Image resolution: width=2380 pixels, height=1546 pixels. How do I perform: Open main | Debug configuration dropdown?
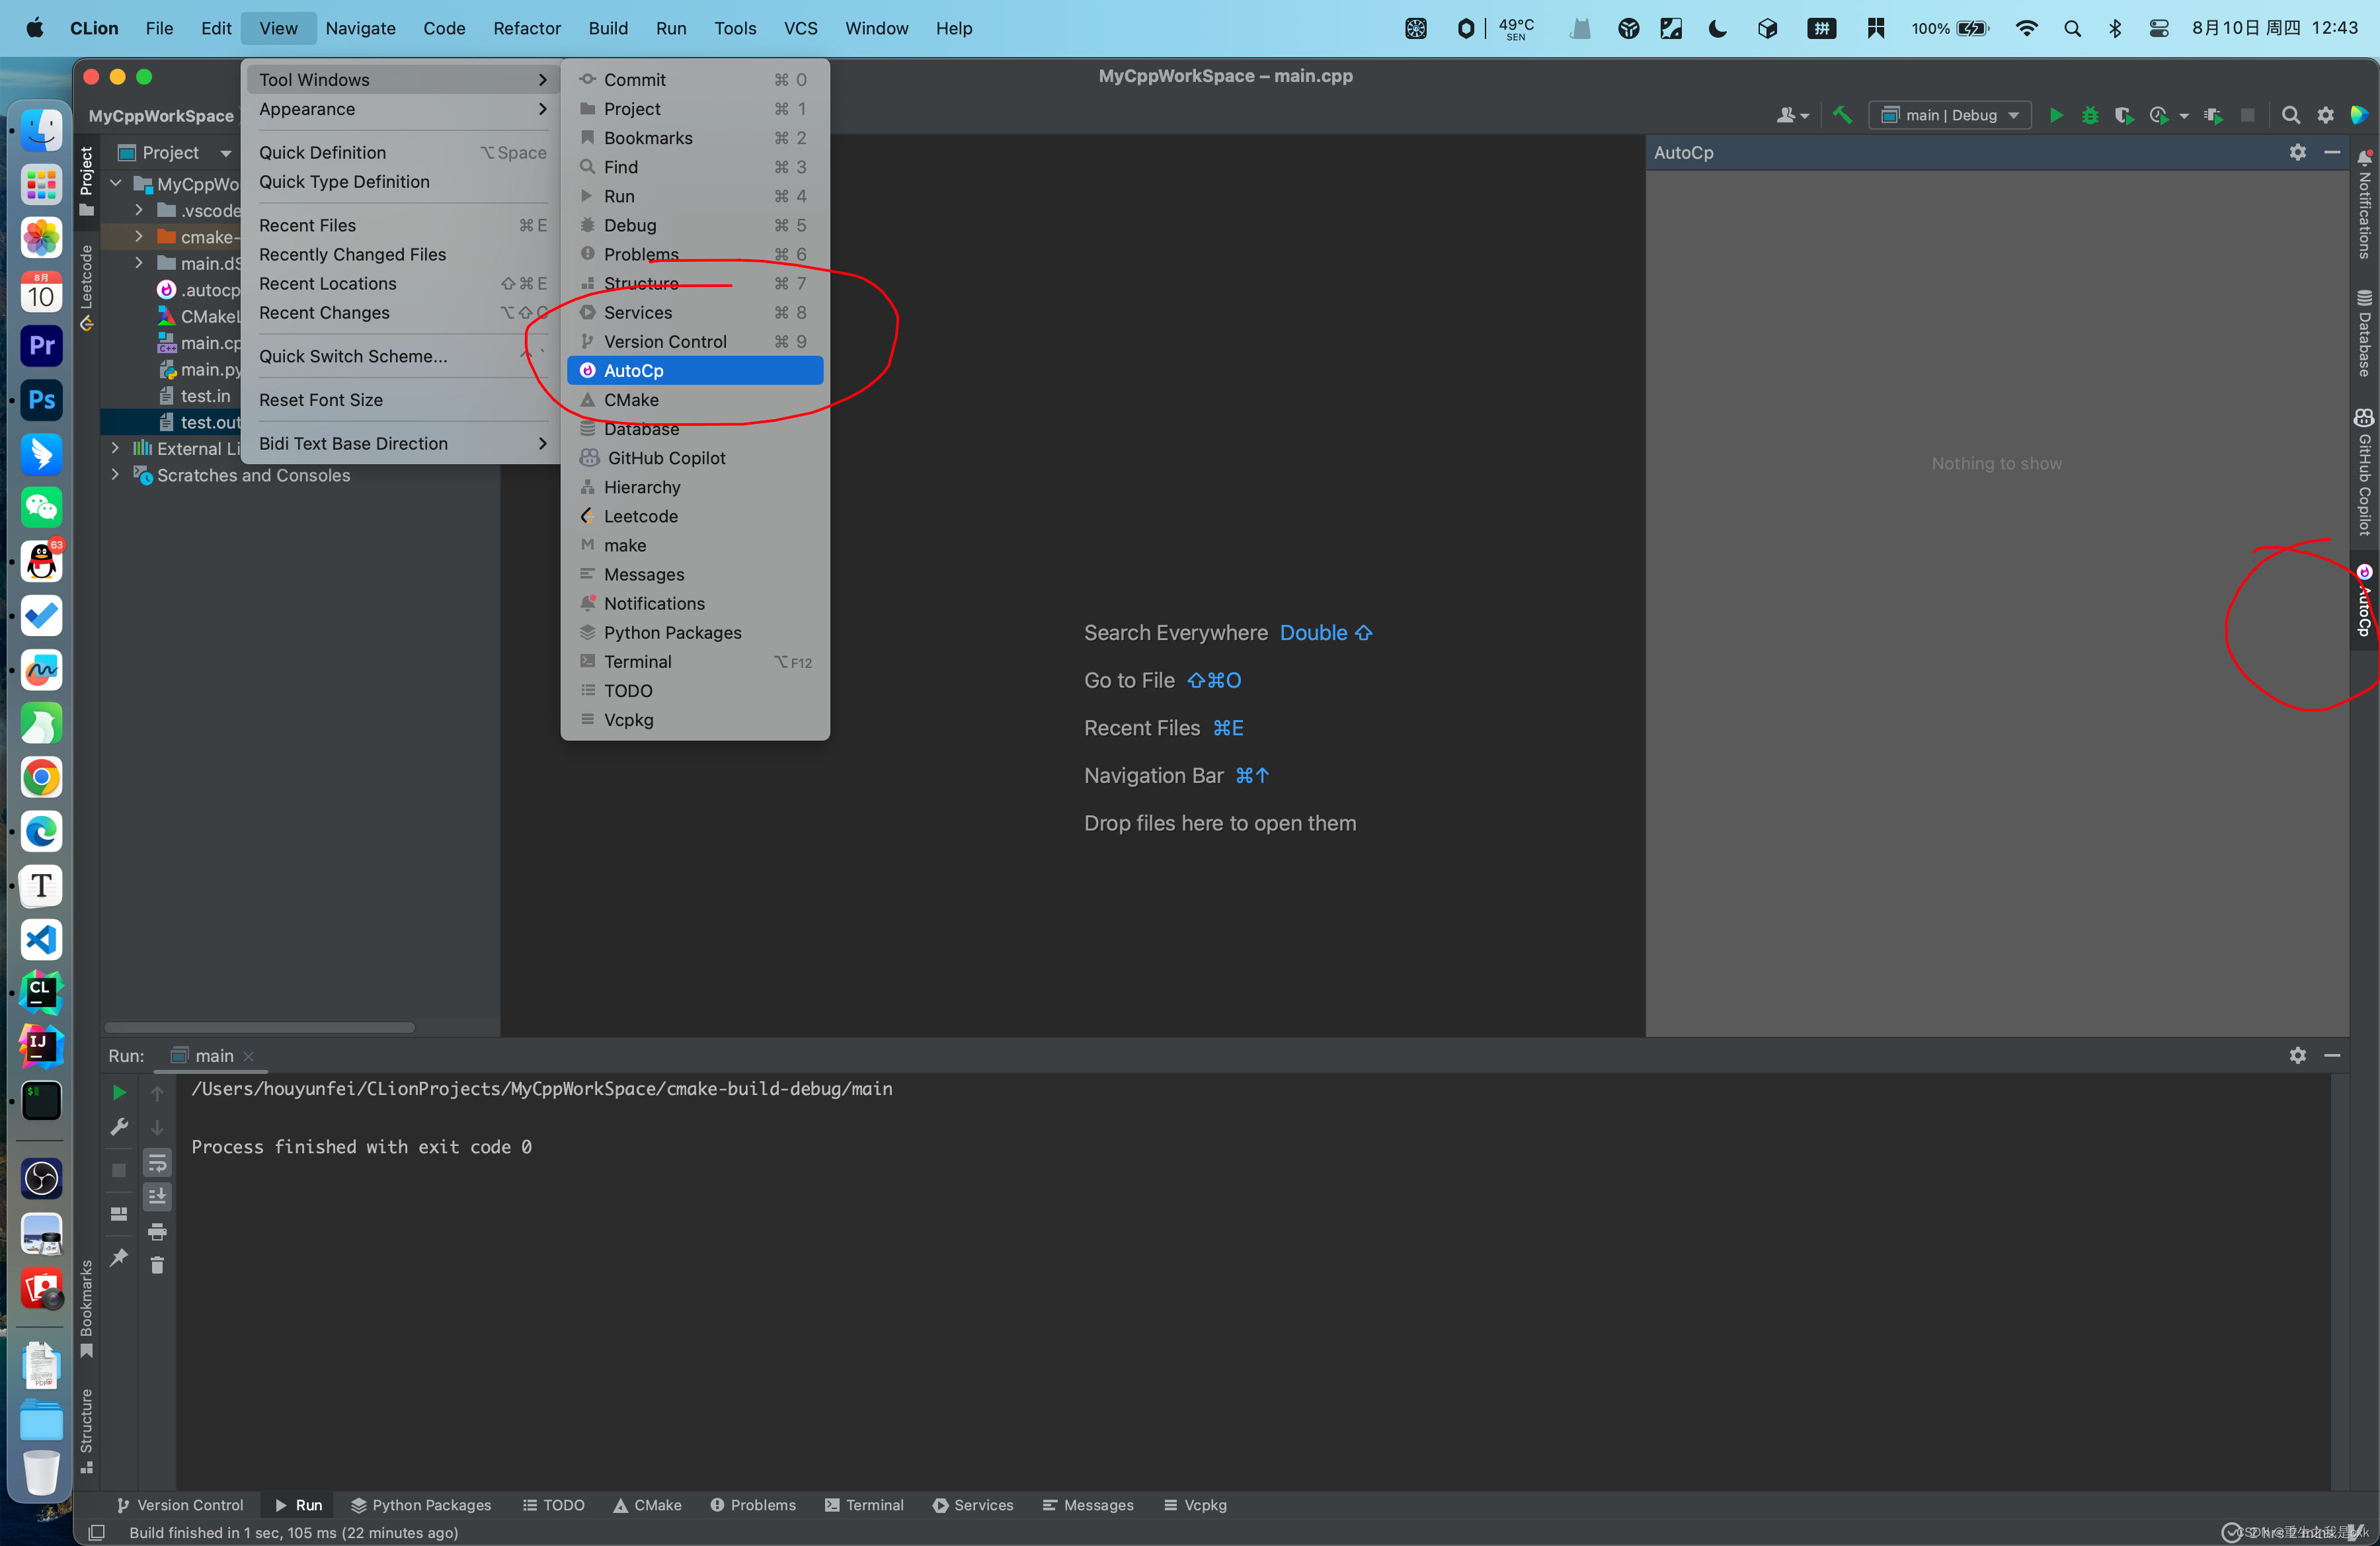(1949, 115)
